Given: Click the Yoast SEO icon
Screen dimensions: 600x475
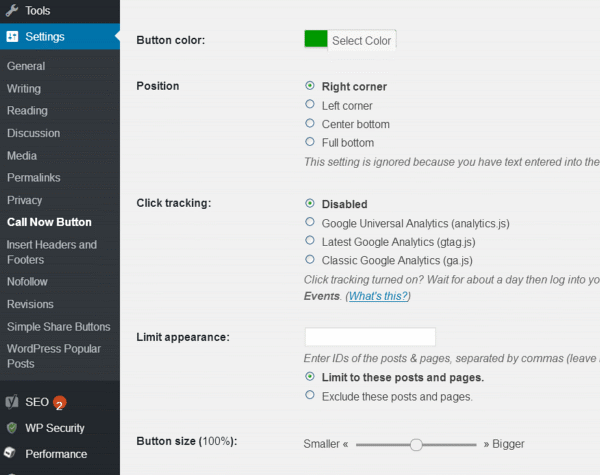Looking at the screenshot, I should [x=12, y=402].
